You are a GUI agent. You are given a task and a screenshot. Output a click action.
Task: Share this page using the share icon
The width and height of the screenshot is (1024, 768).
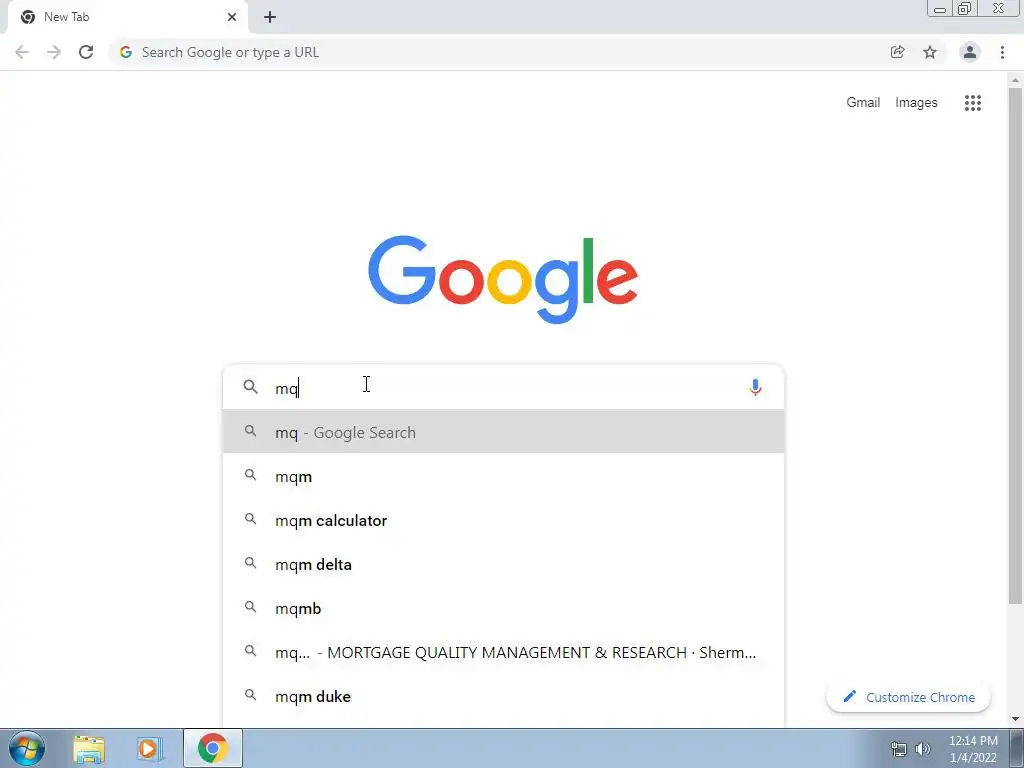897,52
